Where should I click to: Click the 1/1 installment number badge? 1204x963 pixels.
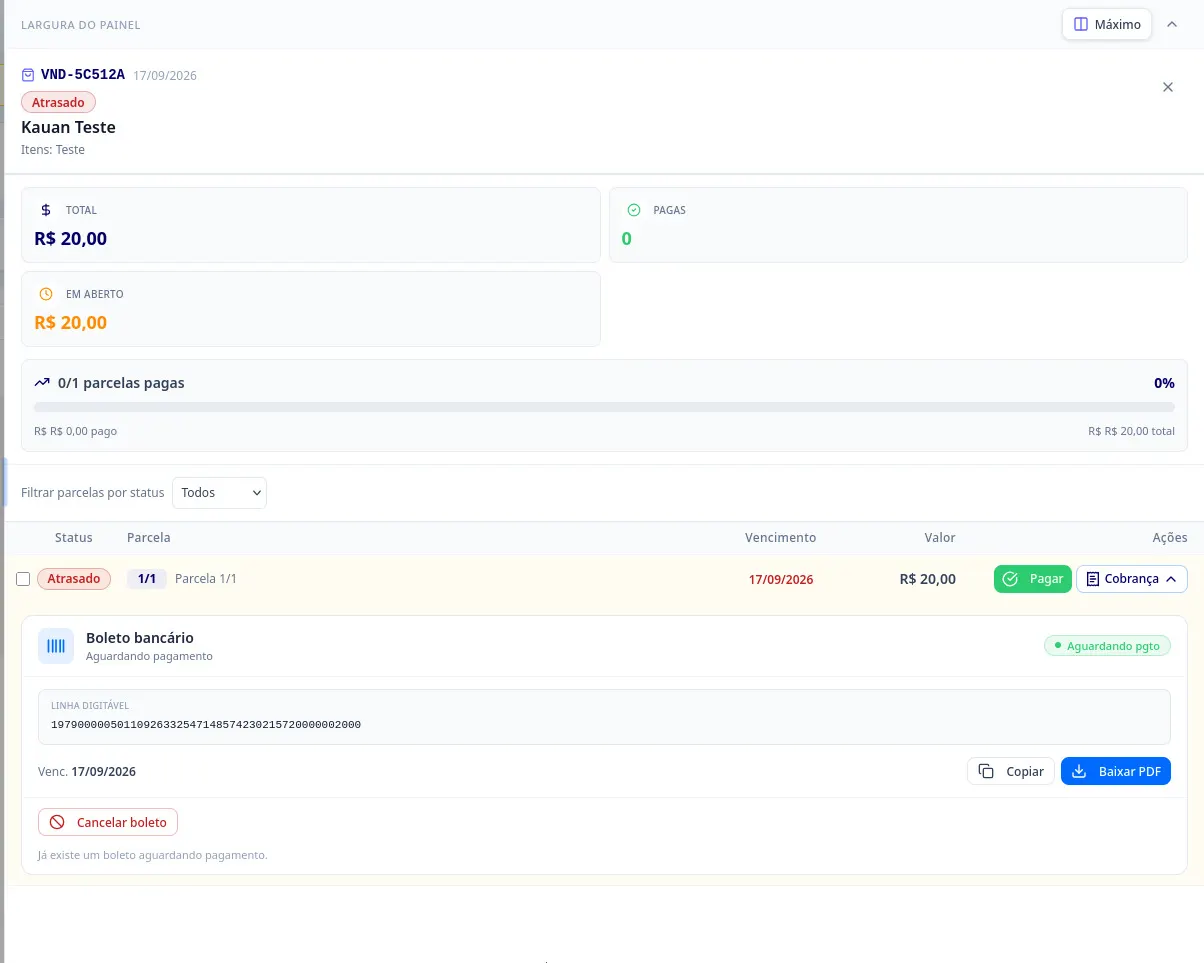(x=146, y=579)
